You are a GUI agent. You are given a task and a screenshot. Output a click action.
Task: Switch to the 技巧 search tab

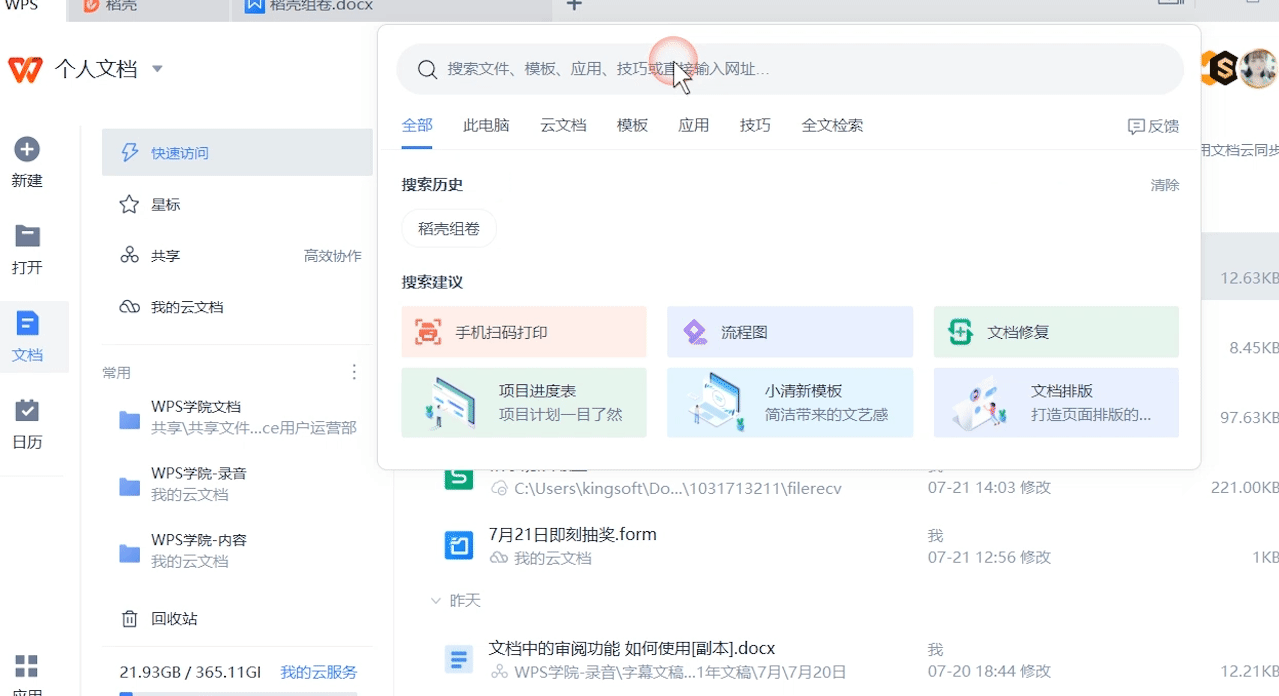pos(755,125)
